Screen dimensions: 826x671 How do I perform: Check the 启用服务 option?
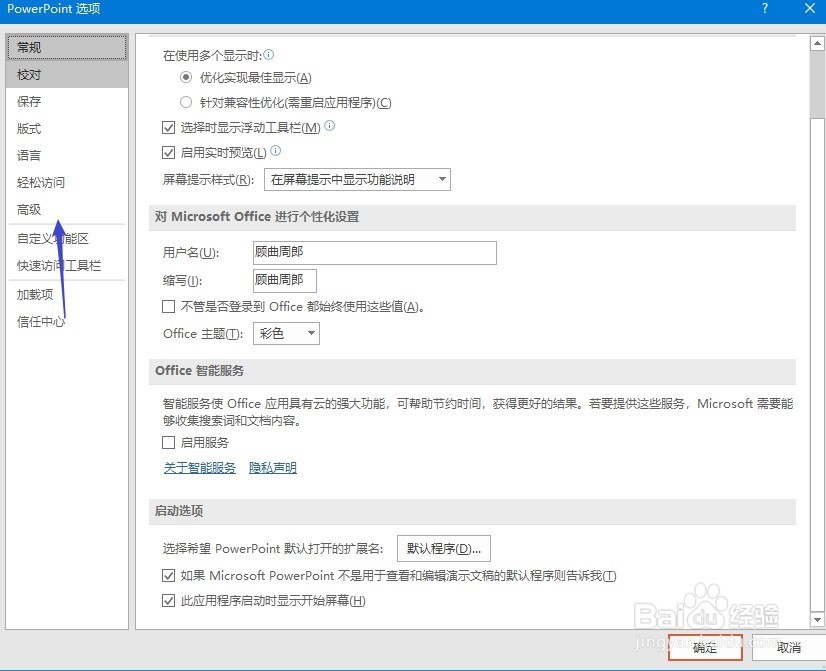click(166, 442)
